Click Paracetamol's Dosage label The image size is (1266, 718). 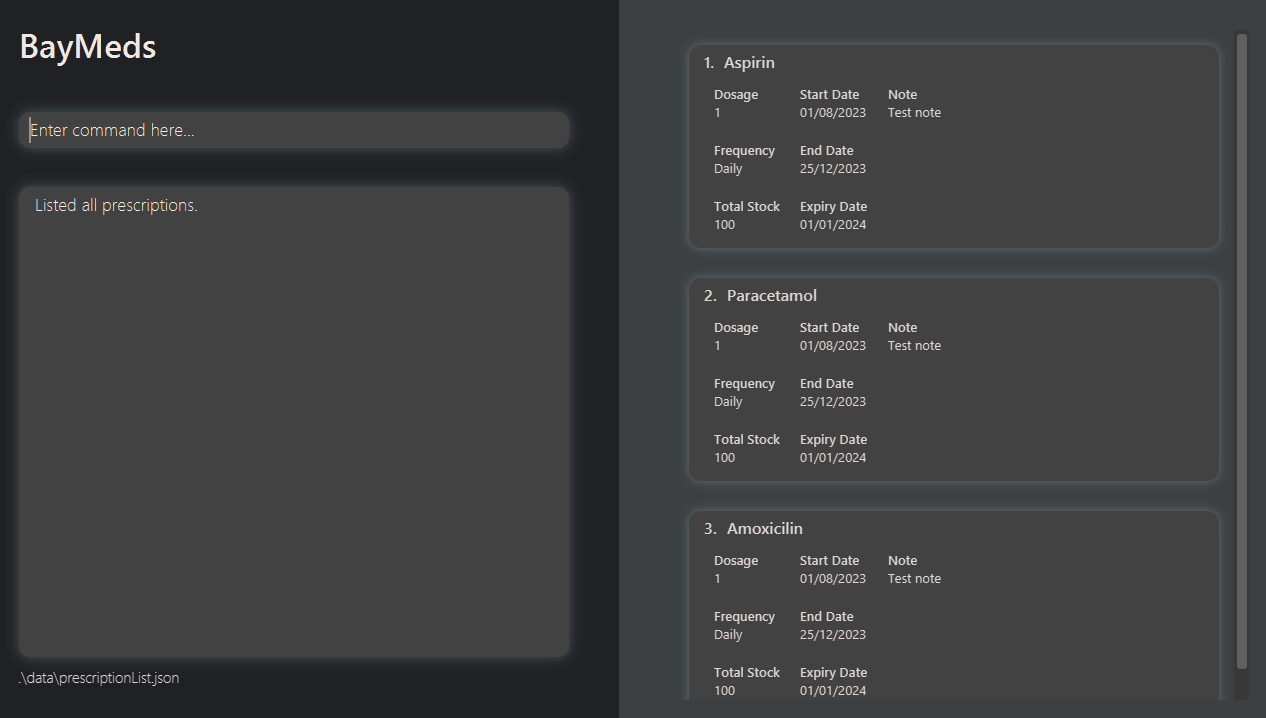pyautogui.click(x=736, y=328)
